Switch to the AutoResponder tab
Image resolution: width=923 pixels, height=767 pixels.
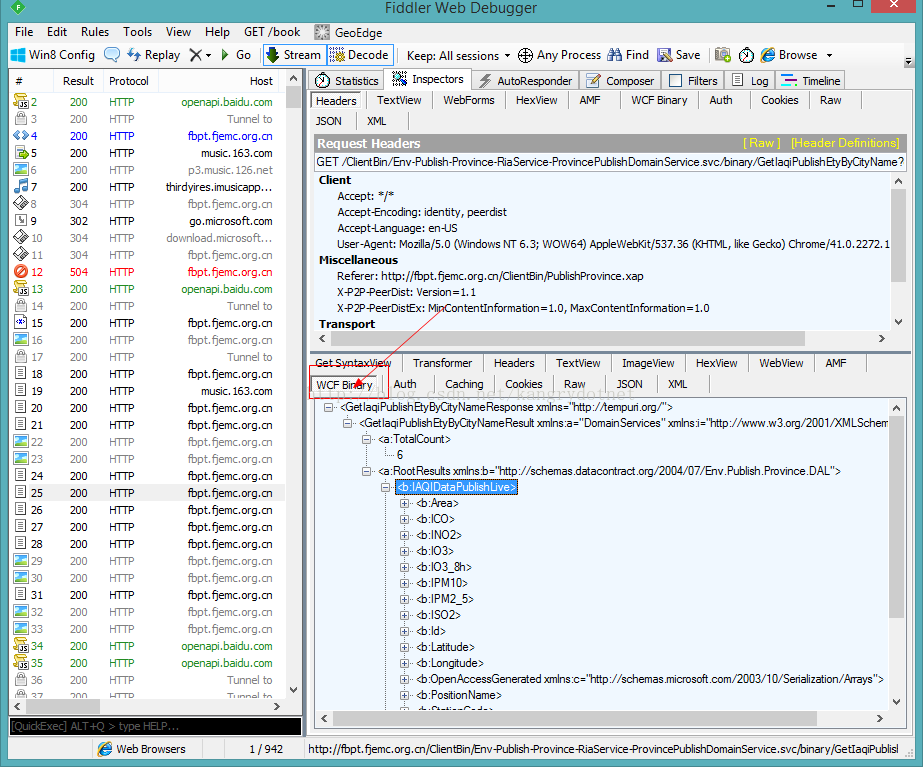tap(526, 81)
